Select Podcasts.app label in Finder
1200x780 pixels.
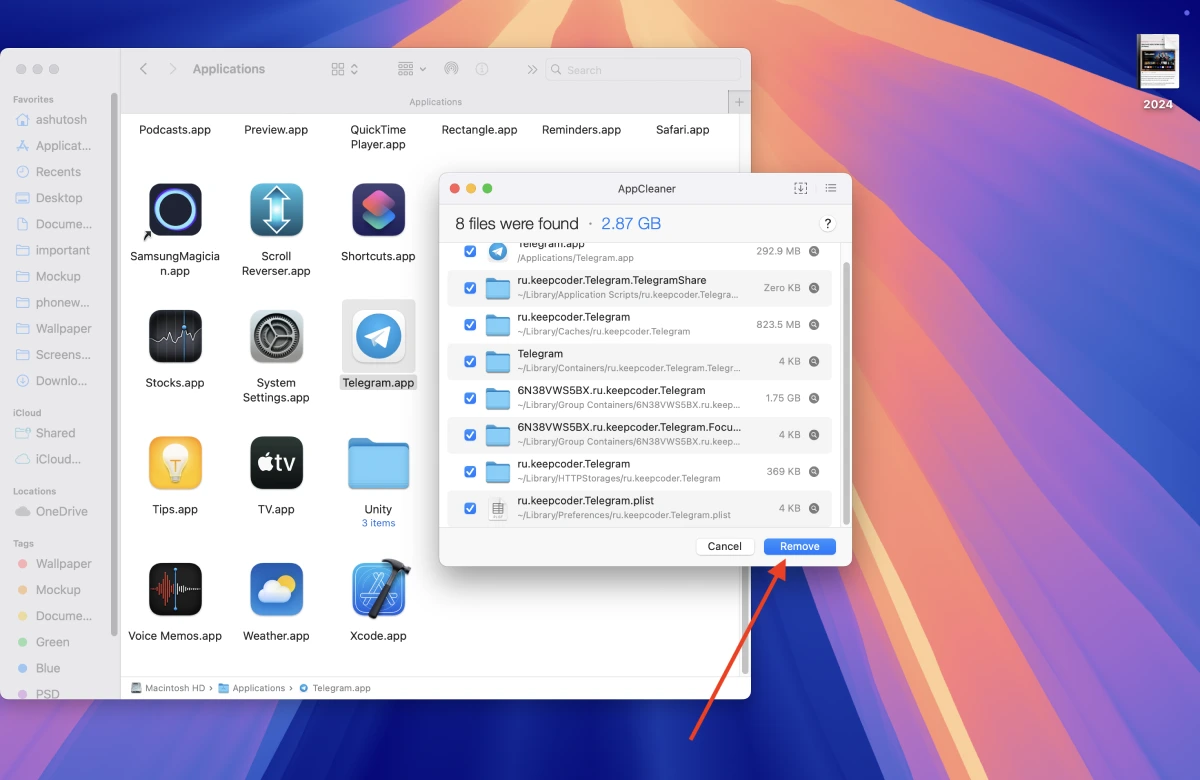[x=175, y=130]
